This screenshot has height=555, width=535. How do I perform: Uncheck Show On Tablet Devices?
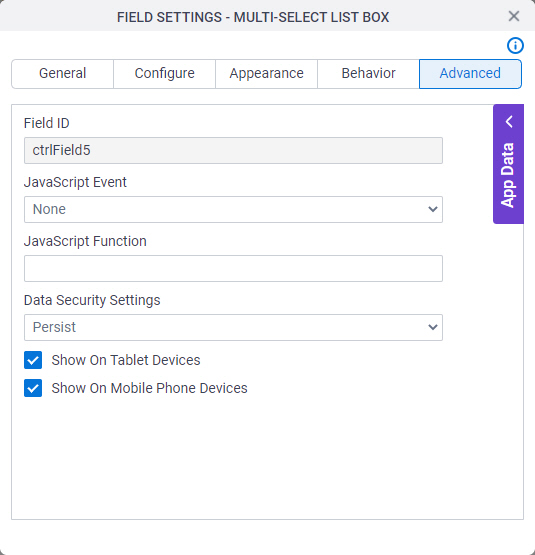click(x=33, y=360)
